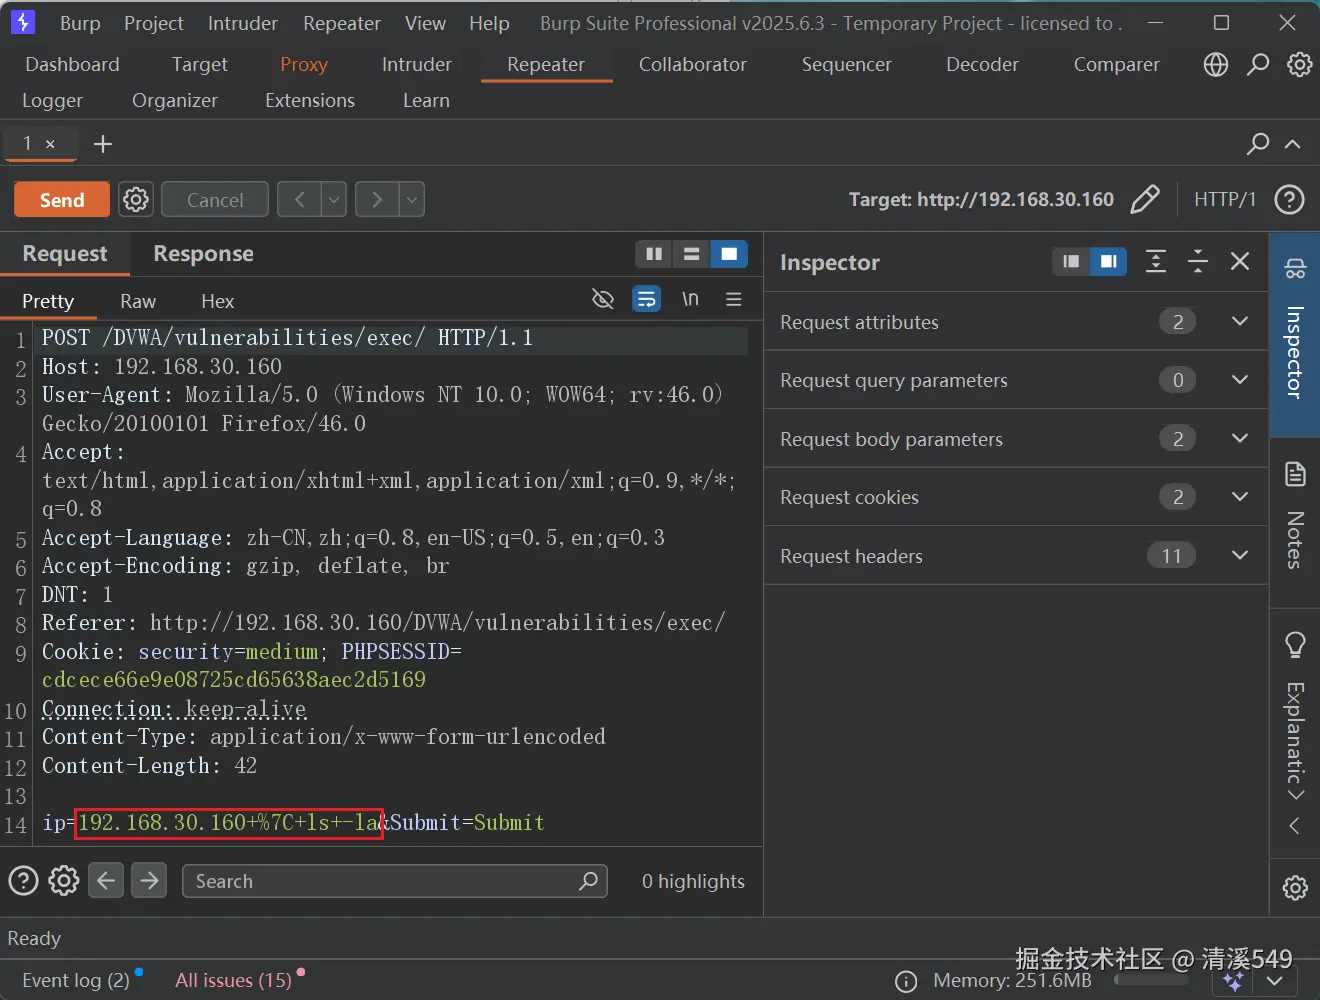Open the forward history dropdown

tap(412, 199)
